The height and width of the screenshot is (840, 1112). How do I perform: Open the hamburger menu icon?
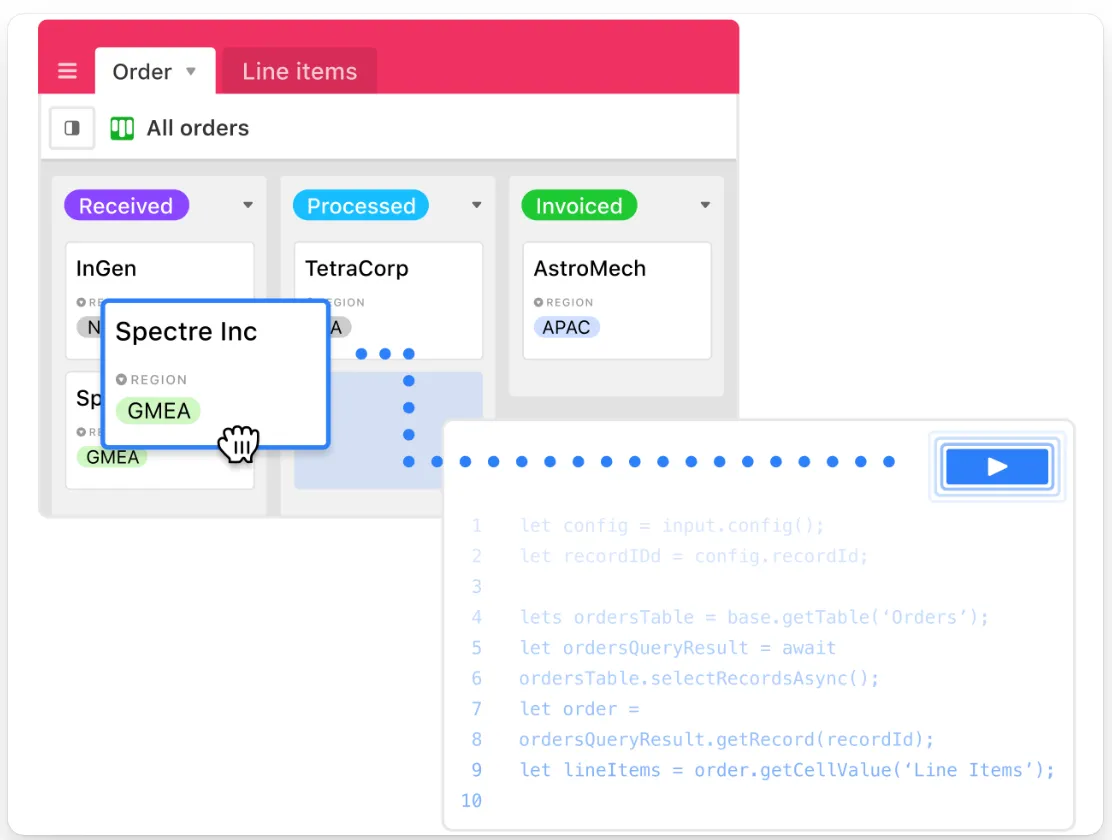67,71
